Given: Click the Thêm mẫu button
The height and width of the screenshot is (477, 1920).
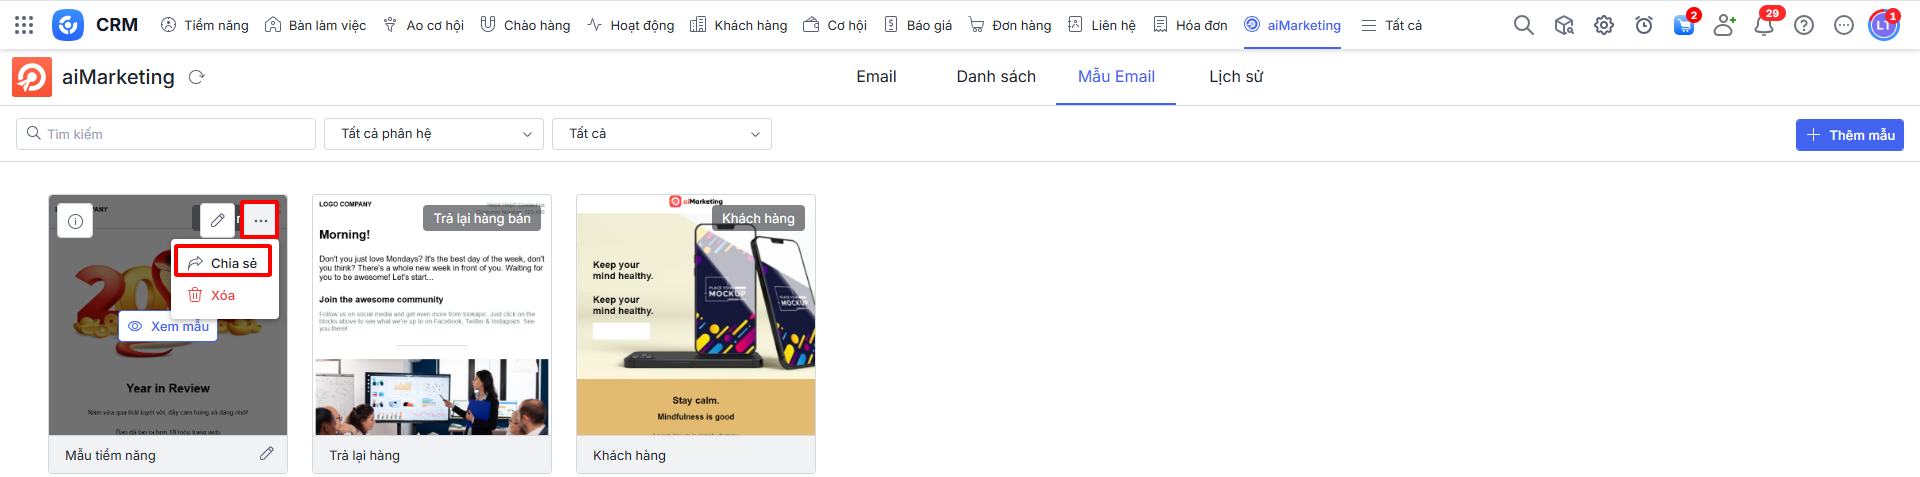Looking at the screenshot, I should [1850, 135].
